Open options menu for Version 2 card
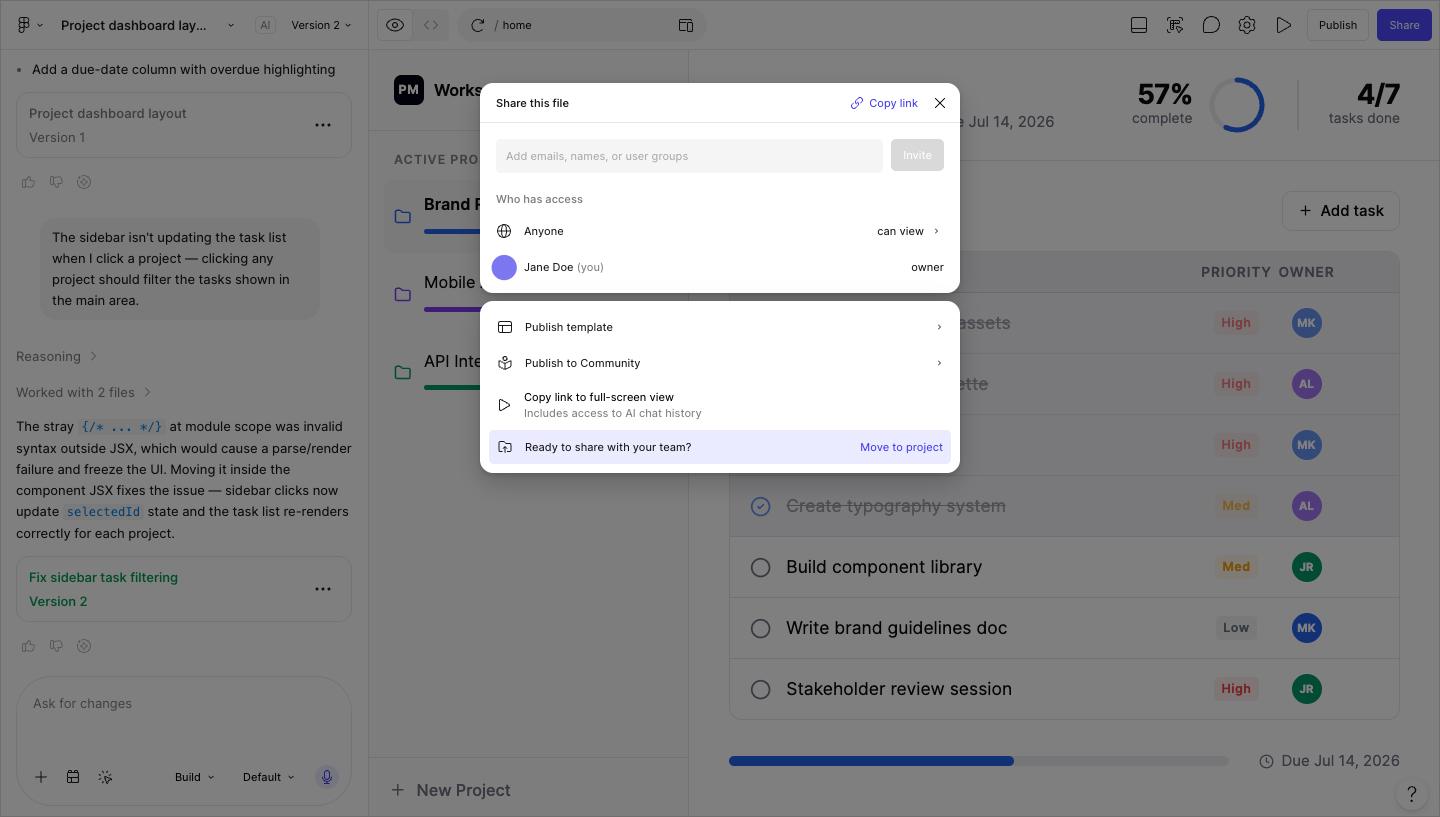This screenshot has width=1440, height=817. (323, 589)
